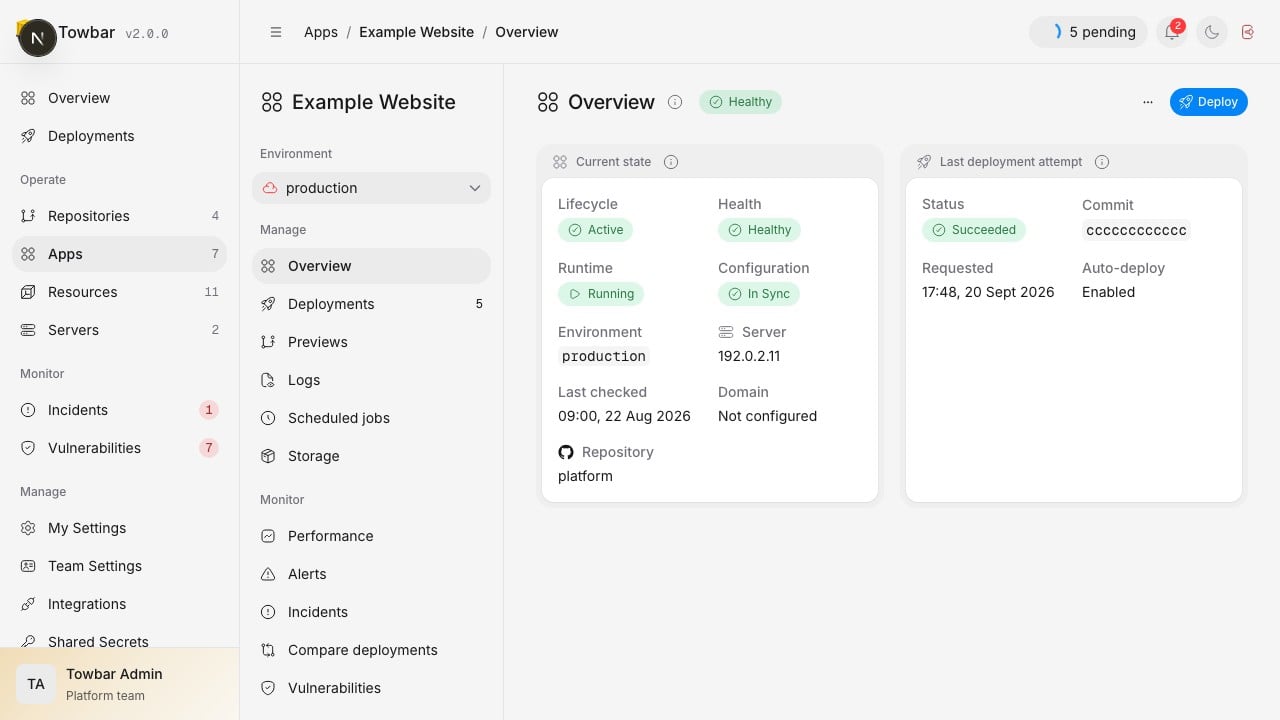This screenshot has width=1280, height=720.
Task: Open Repositories in main sidebar
Action: pos(119,216)
